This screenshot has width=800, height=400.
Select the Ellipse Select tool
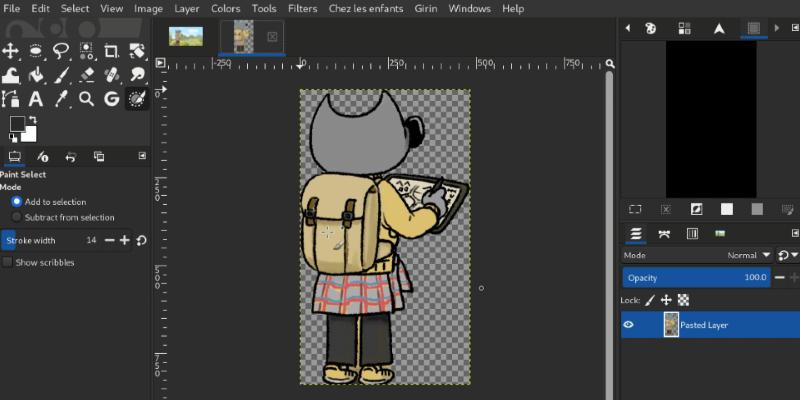tap(36, 51)
